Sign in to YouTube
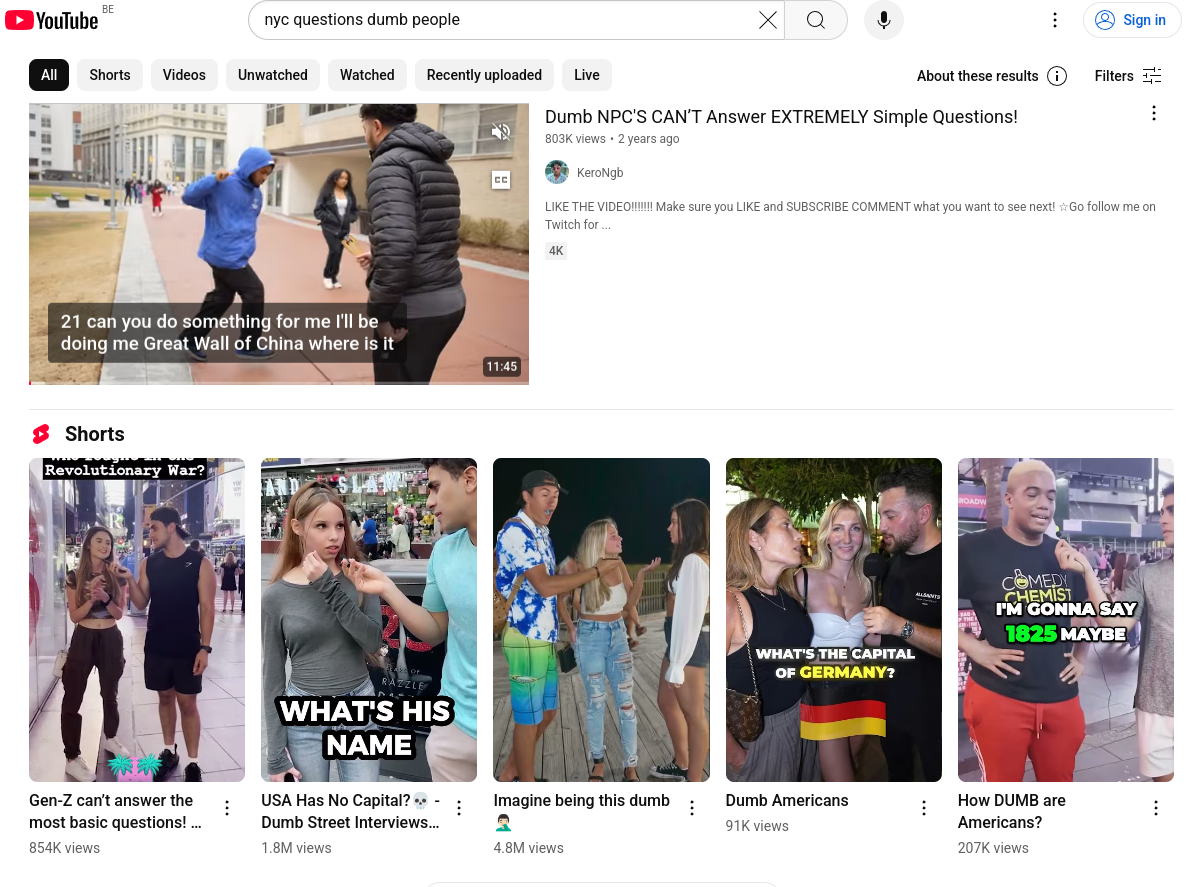This screenshot has height=887, width=1200. (x=1132, y=20)
